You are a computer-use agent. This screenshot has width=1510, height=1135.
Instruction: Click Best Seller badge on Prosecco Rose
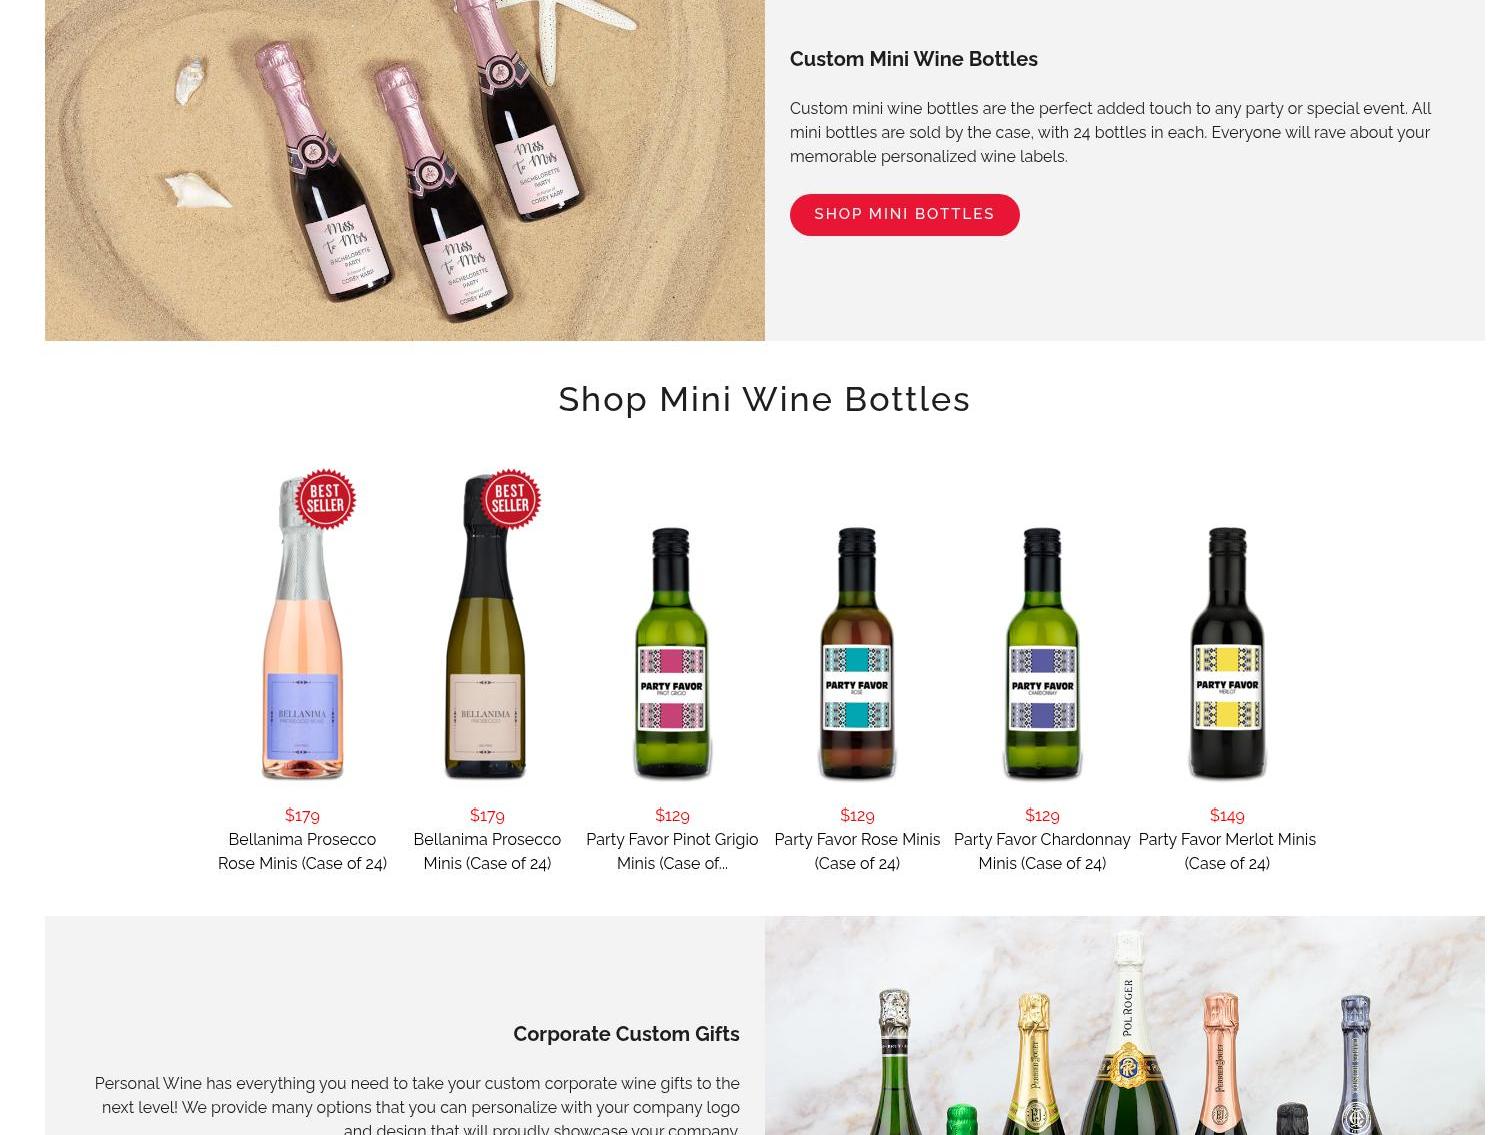pos(325,499)
